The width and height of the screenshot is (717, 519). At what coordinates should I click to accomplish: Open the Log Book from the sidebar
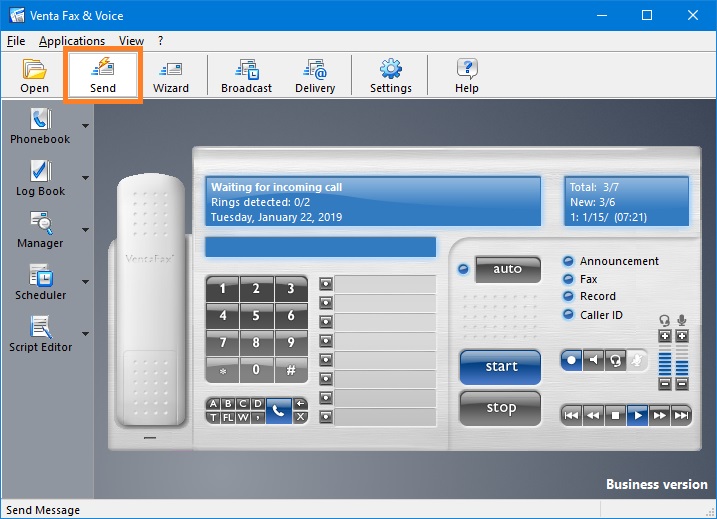[x=40, y=178]
